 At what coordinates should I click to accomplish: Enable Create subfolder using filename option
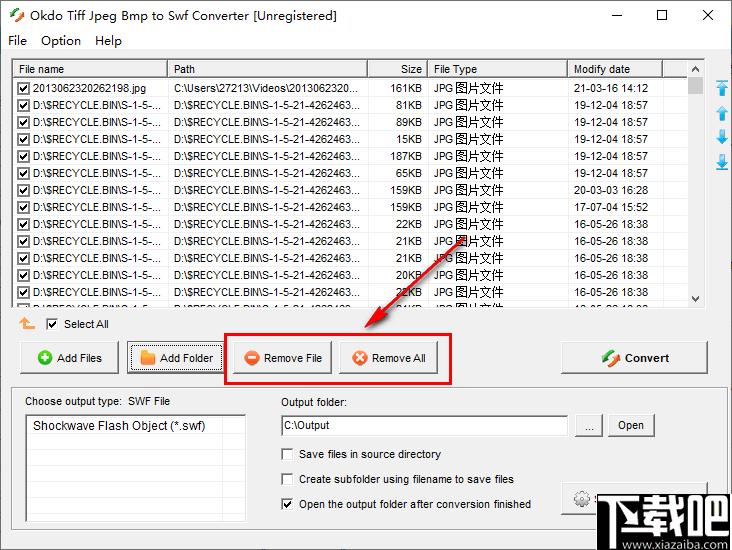[287, 479]
